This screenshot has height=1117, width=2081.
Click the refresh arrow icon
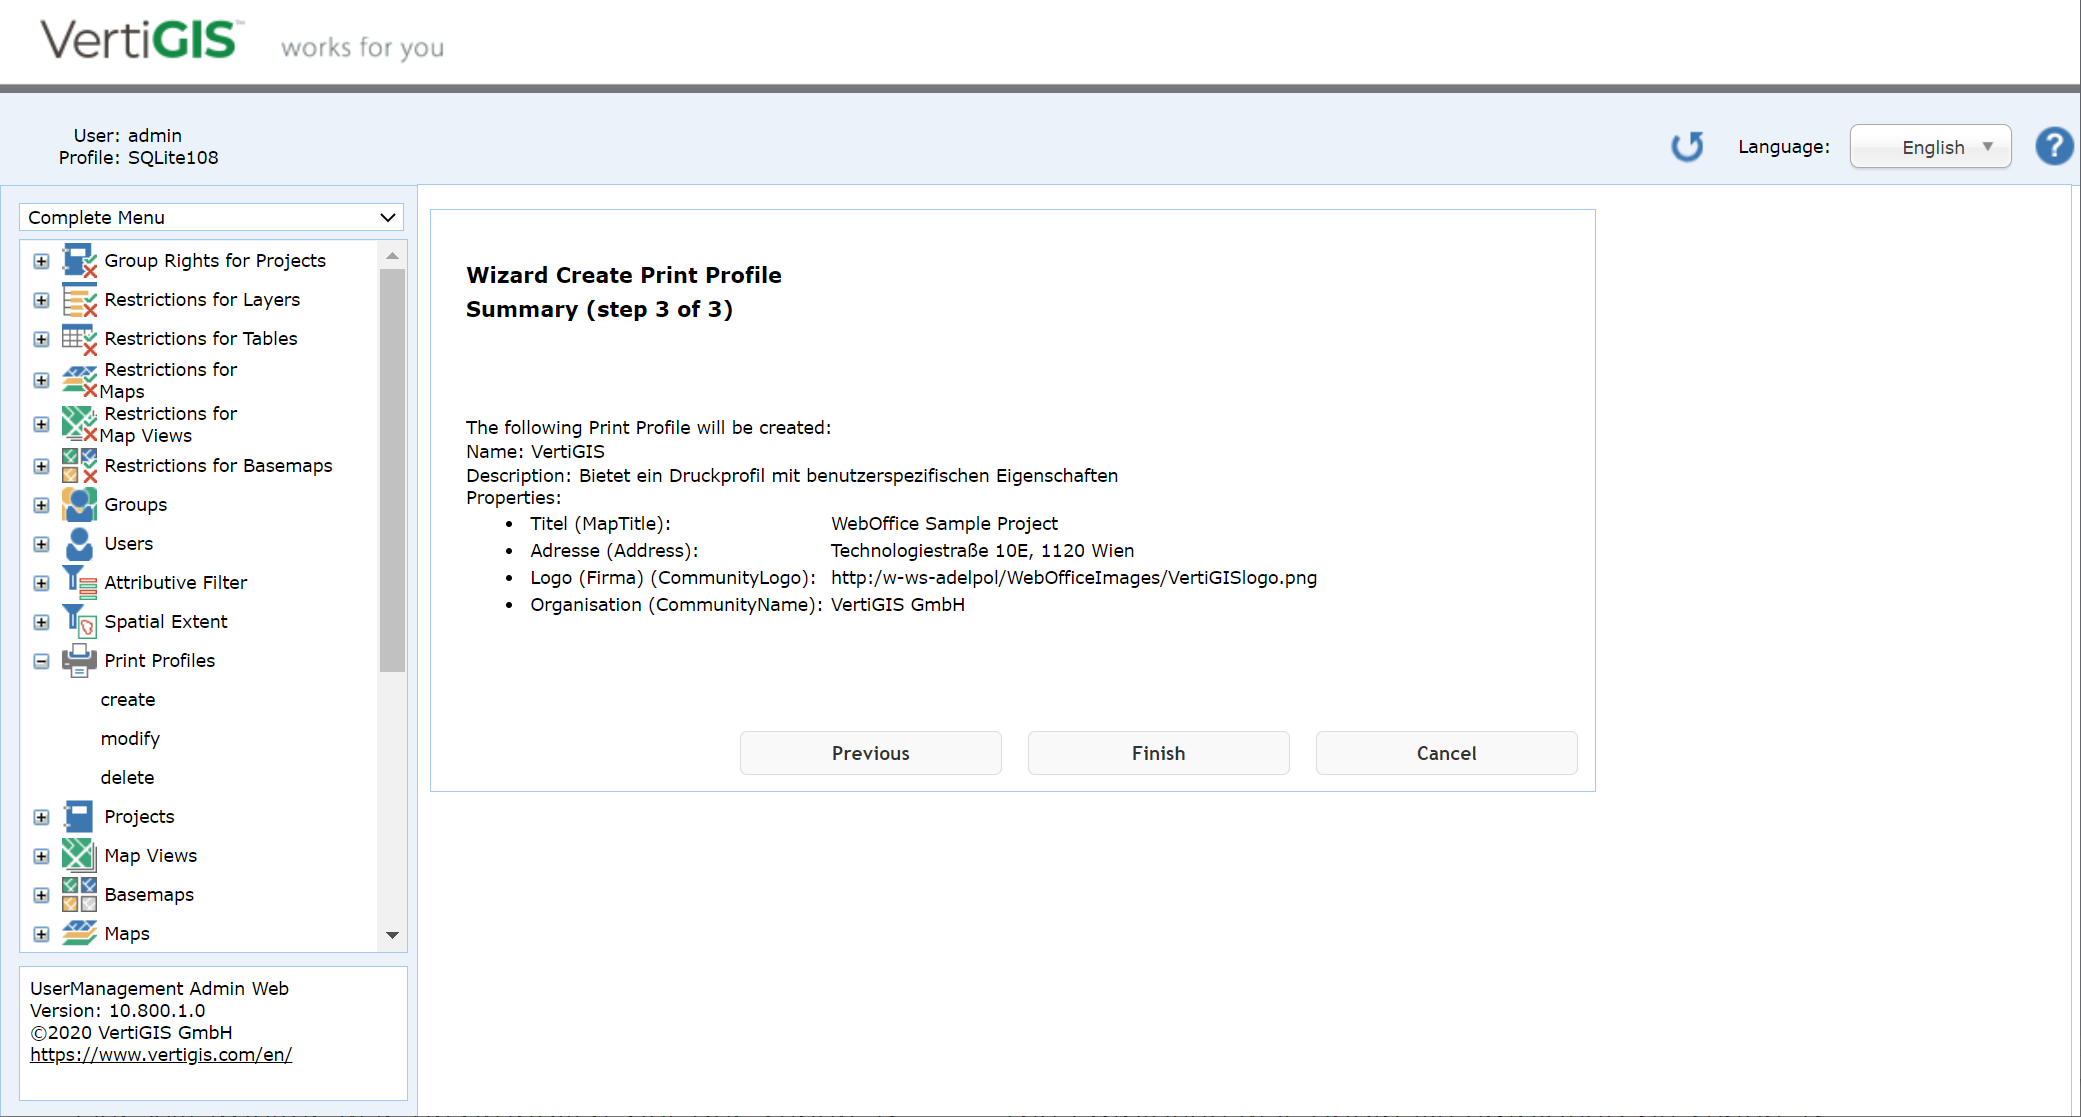[x=1687, y=146]
